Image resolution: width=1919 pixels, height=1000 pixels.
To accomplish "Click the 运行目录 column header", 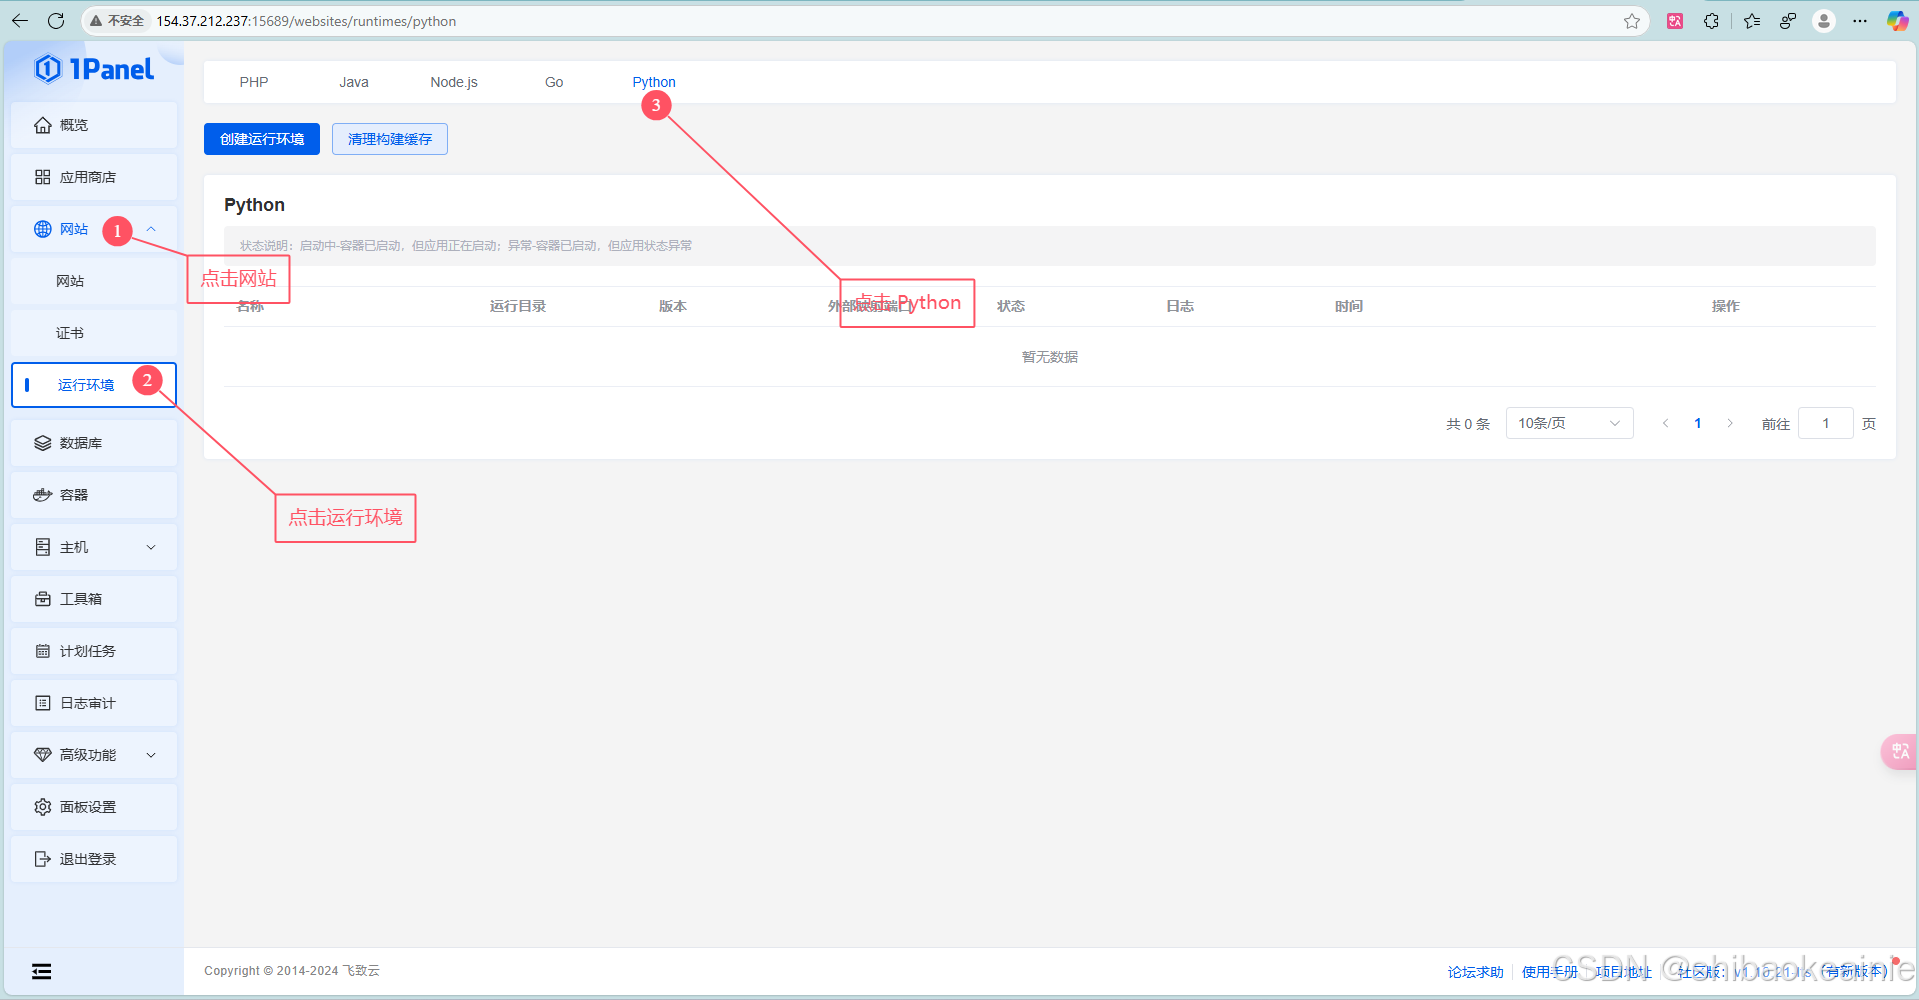I will point(518,306).
